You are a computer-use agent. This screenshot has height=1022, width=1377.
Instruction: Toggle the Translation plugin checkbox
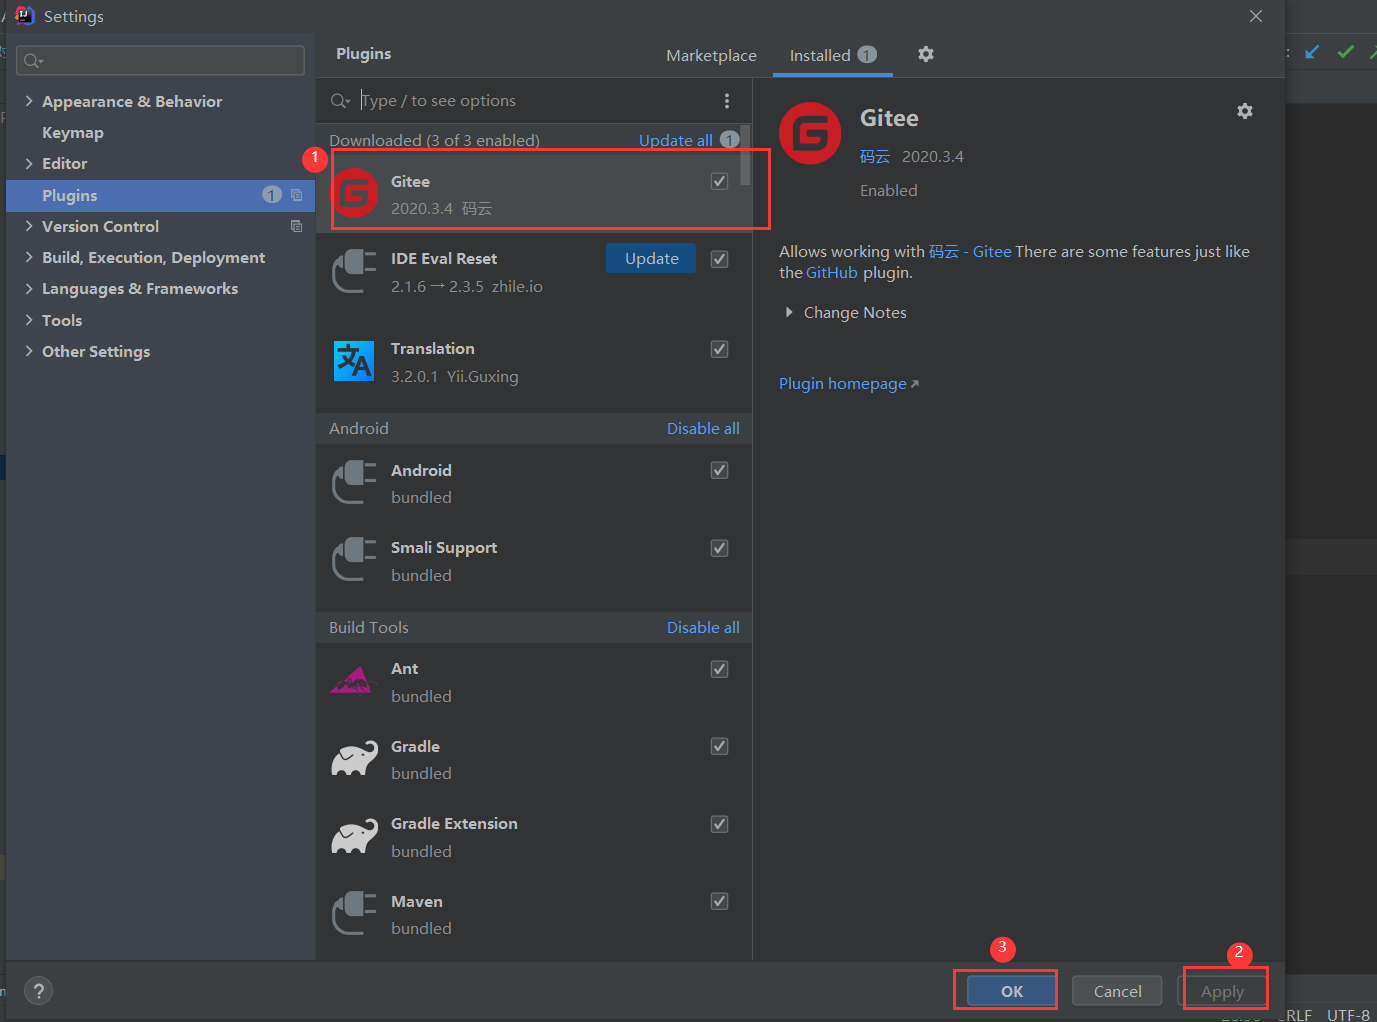[x=719, y=349]
